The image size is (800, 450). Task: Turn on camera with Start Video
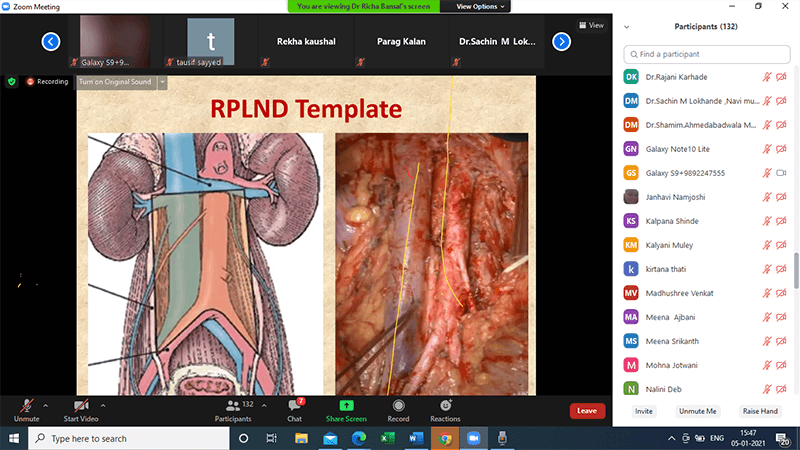(79, 406)
